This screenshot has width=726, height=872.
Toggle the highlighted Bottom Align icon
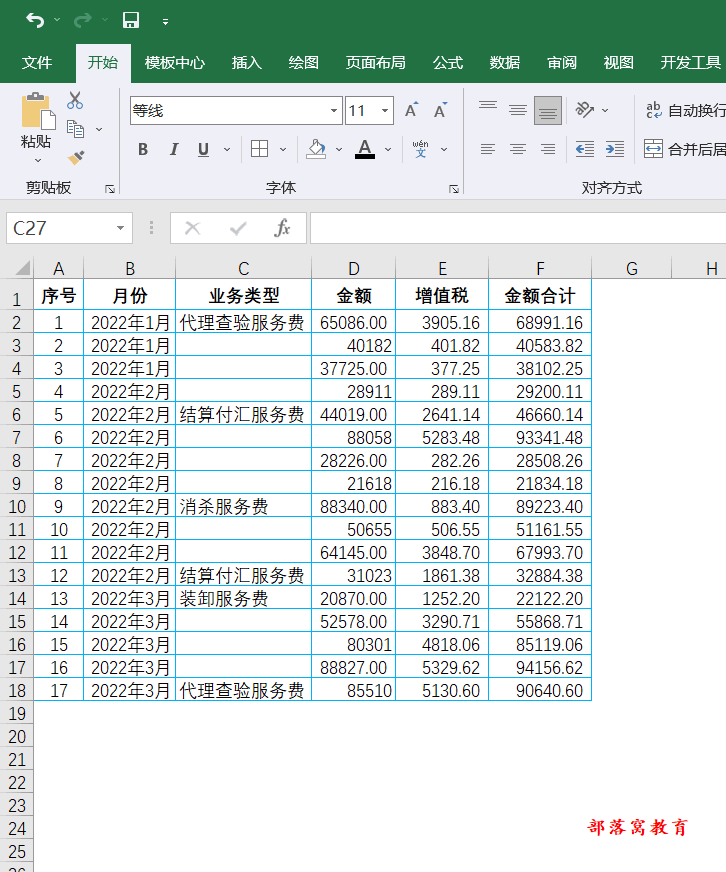548,110
